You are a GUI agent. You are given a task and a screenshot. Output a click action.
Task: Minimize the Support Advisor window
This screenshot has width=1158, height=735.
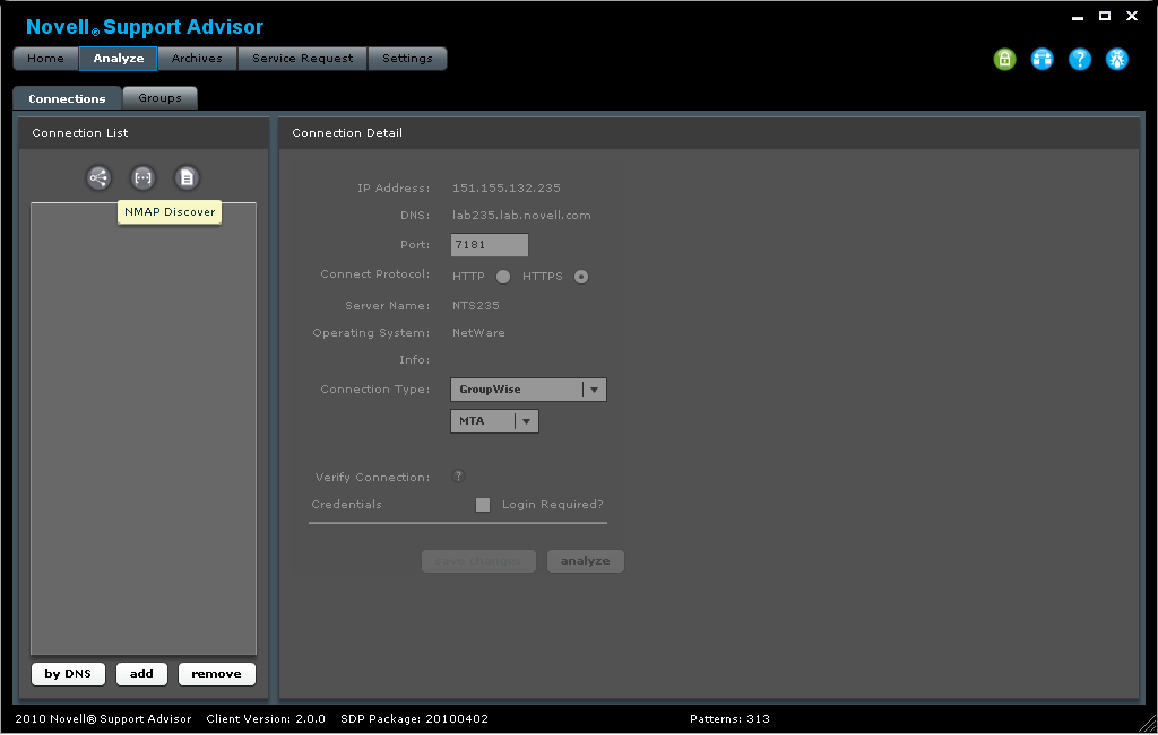pos(1078,16)
